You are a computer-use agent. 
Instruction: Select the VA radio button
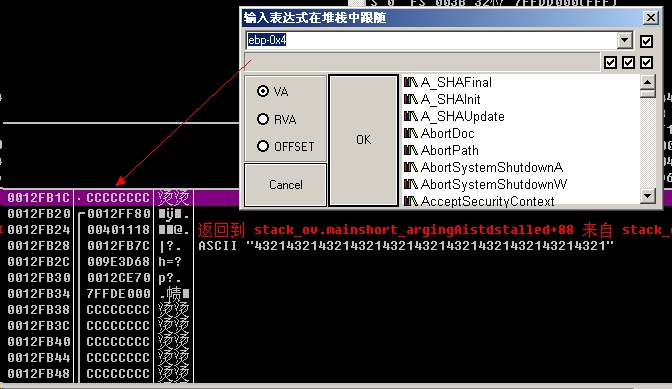[x=263, y=91]
